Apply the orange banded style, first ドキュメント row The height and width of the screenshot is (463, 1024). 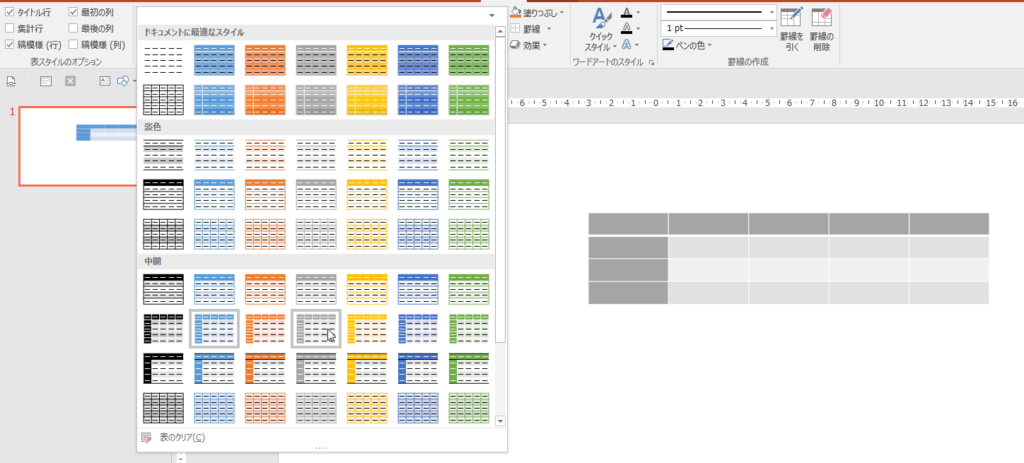pos(265,60)
